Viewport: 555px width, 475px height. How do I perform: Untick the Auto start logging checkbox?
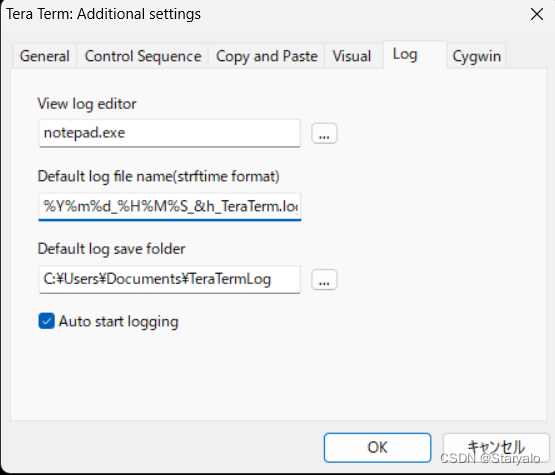pyautogui.click(x=46, y=321)
